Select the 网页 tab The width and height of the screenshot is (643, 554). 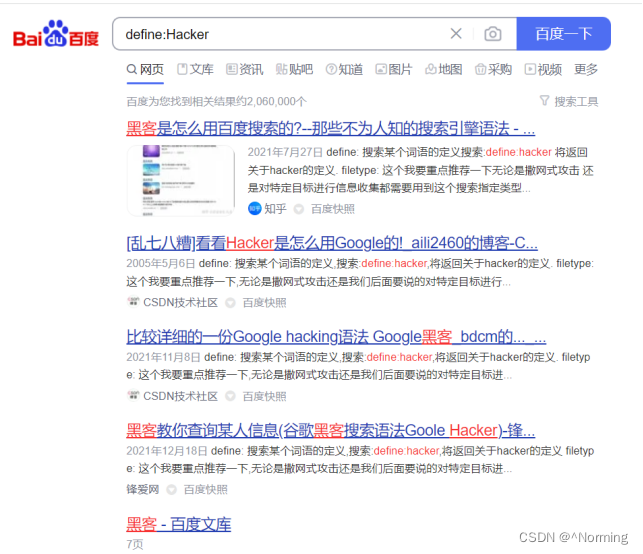(x=145, y=69)
